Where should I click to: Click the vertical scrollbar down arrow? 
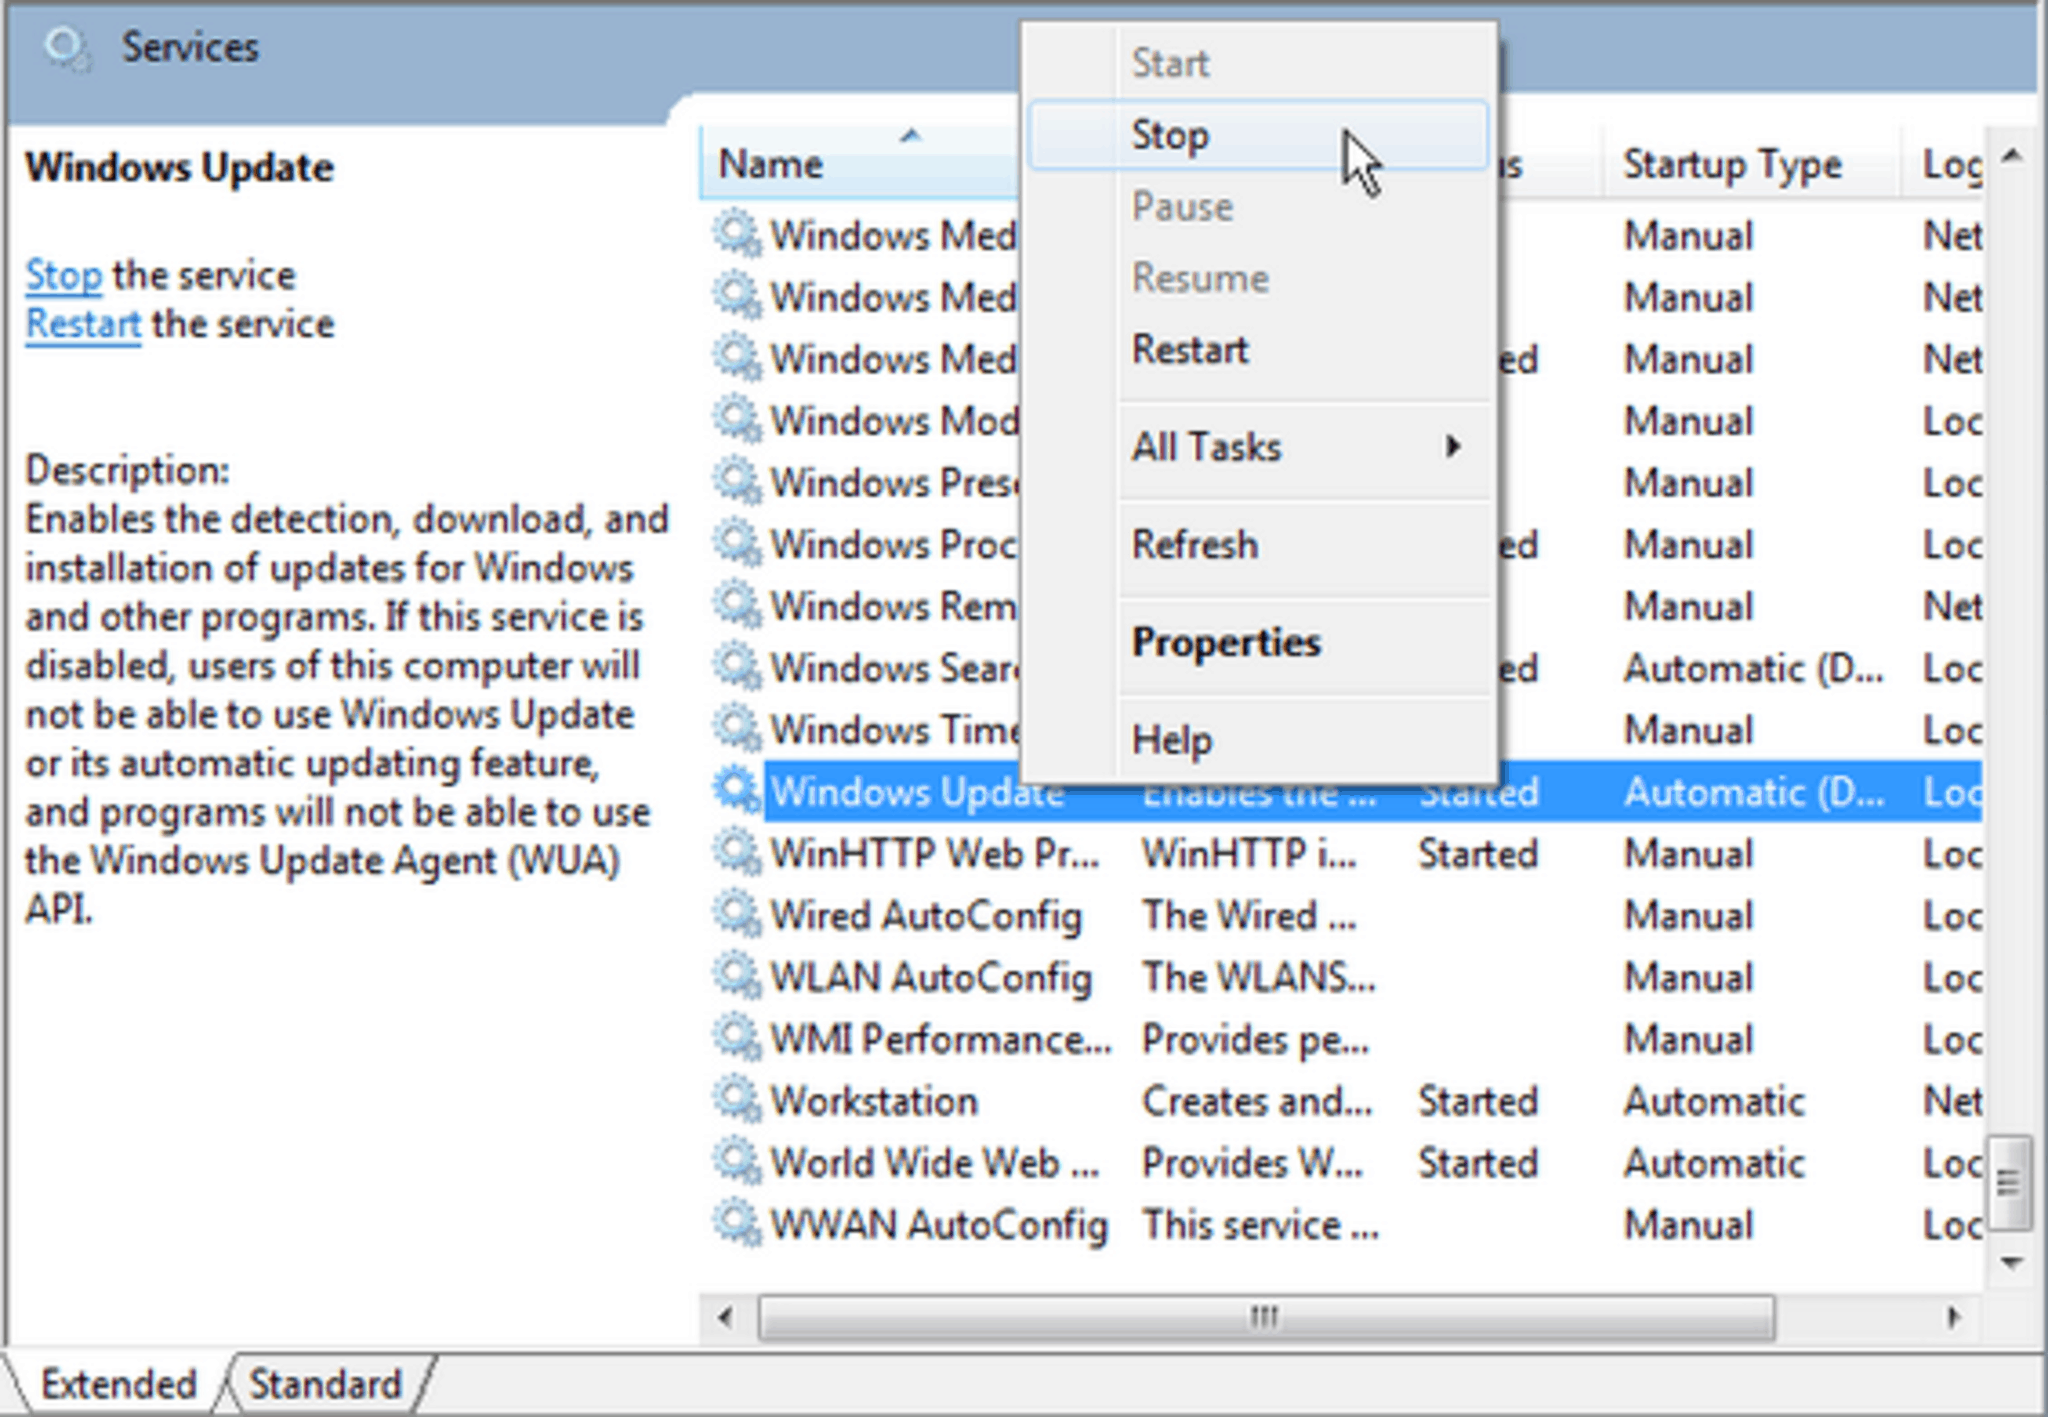[x=2012, y=1264]
